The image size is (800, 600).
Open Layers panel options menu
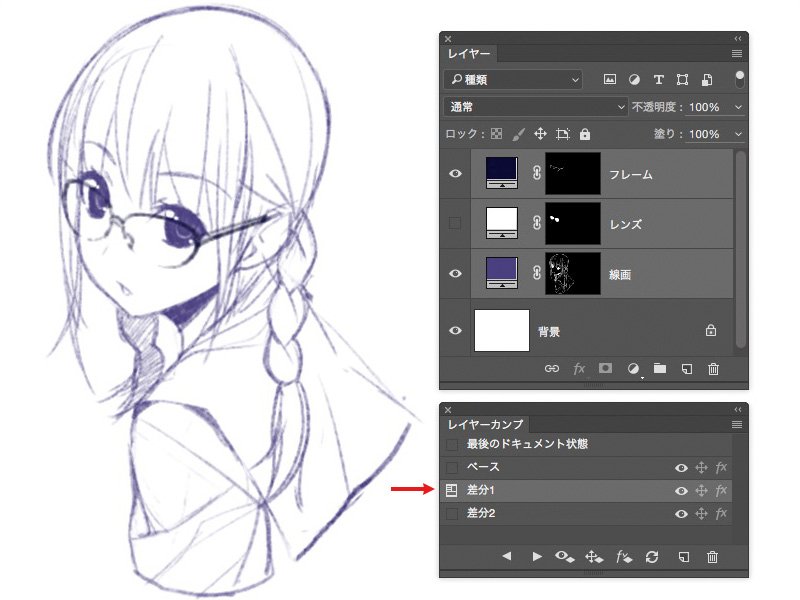(x=737, y=54)
